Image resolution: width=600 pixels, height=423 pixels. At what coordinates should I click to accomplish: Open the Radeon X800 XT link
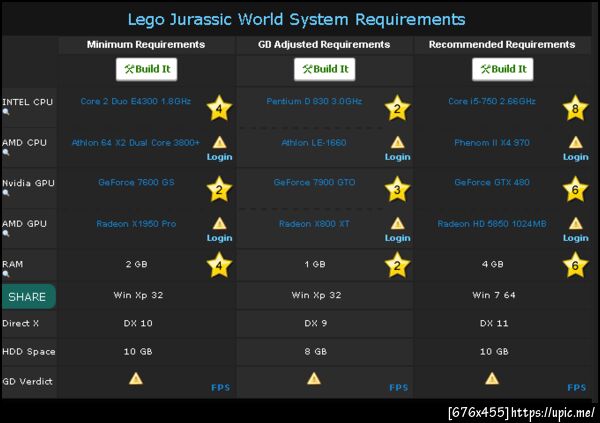314,224
